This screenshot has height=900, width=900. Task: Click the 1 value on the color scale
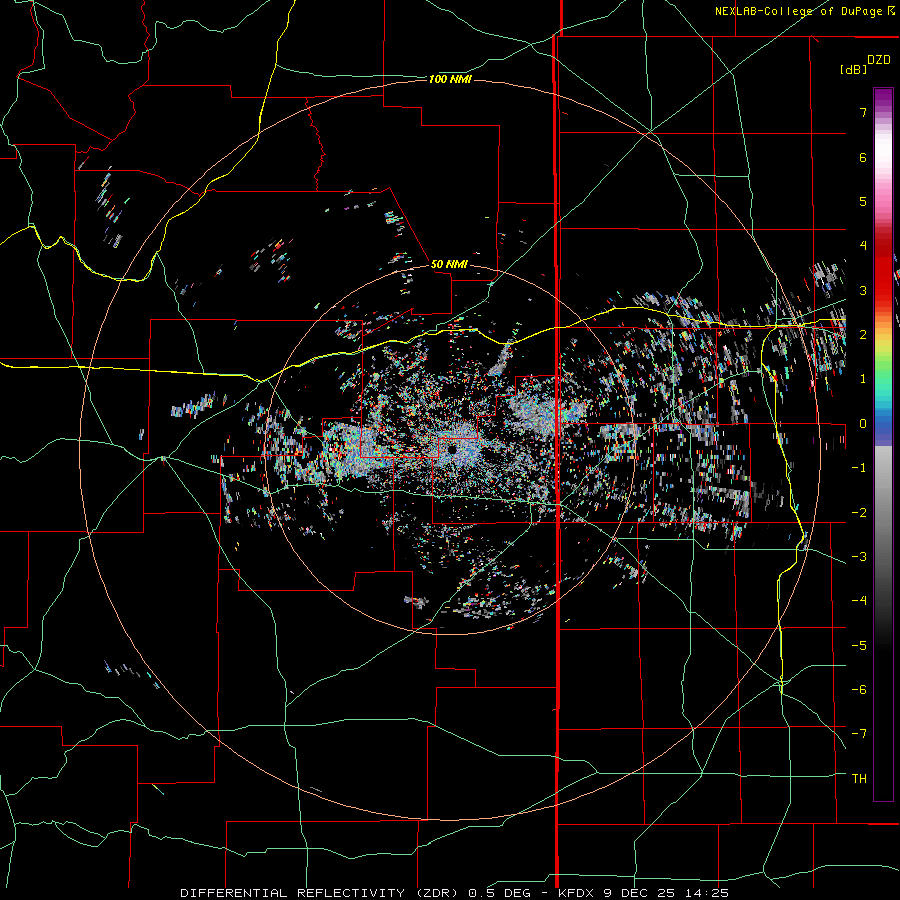(x=863, y=379)
